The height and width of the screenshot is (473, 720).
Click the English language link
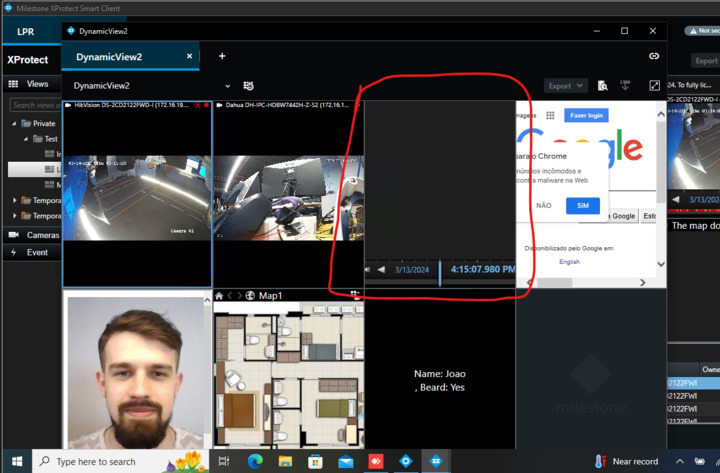pos(569,262)
